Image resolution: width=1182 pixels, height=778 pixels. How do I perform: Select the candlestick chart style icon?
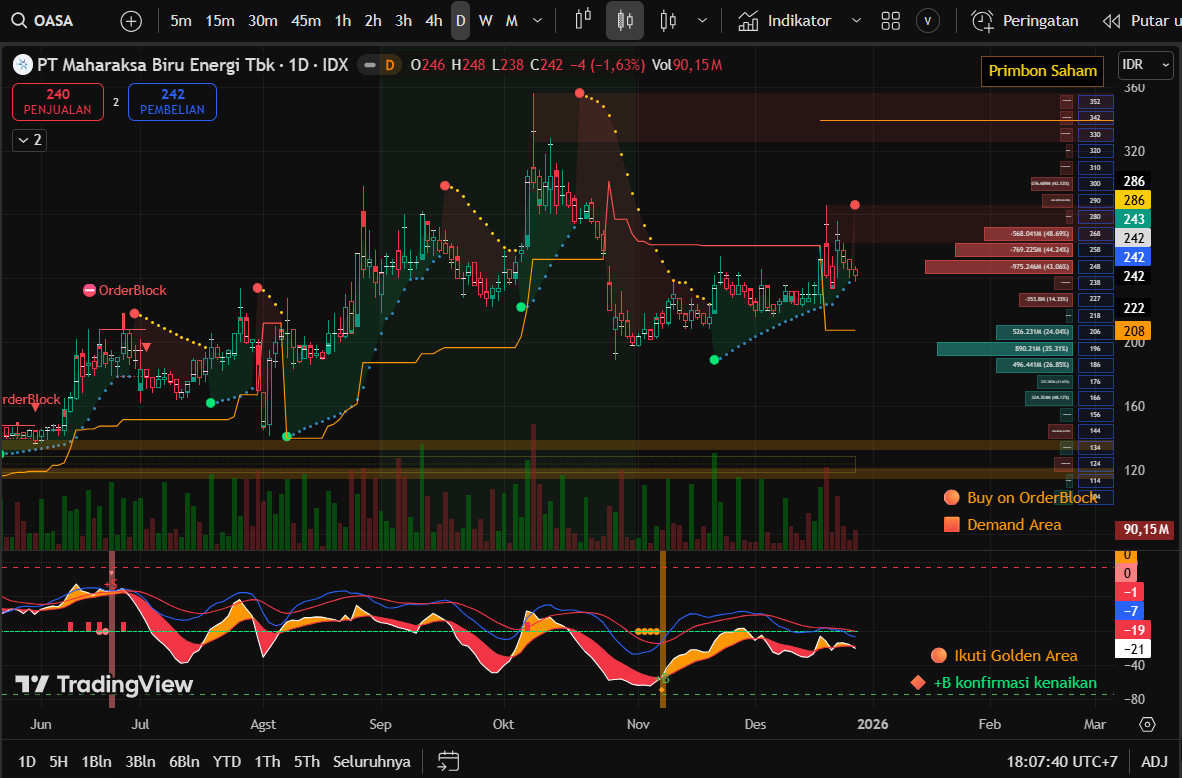pos(626,21)
